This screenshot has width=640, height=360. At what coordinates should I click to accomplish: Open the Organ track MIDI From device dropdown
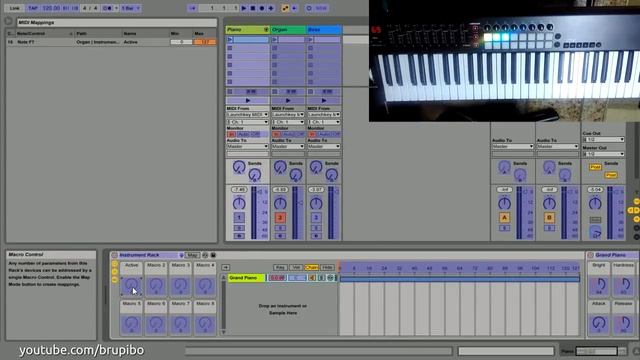pos(288,115)
